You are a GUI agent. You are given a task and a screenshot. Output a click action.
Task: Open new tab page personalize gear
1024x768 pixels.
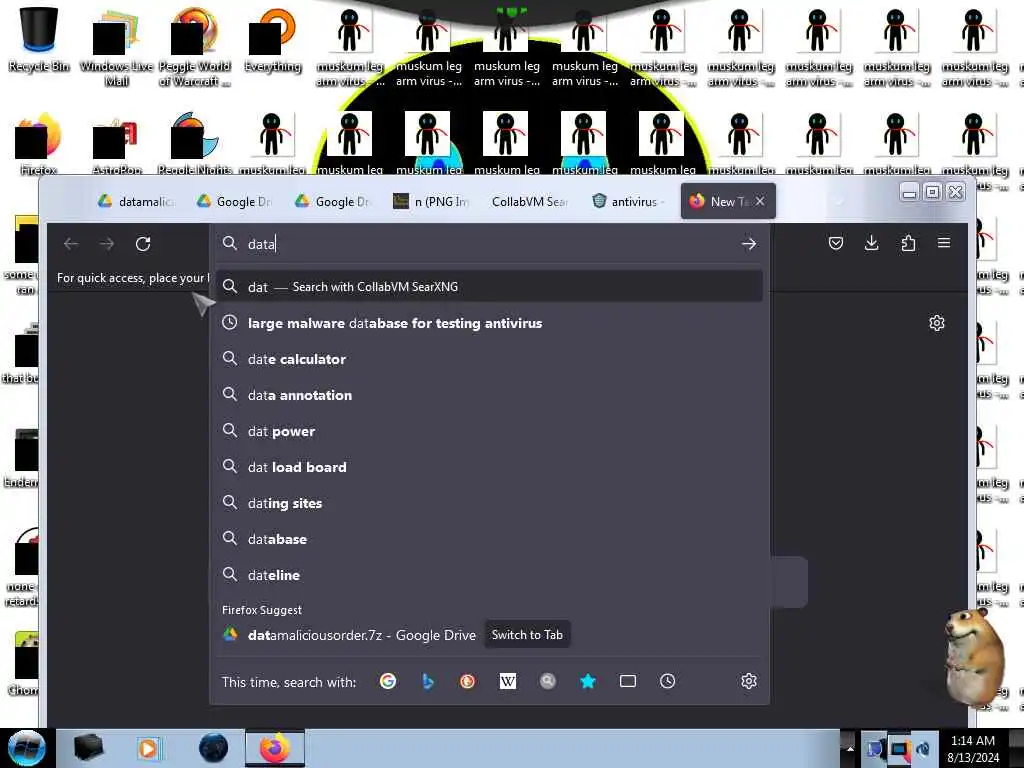click(x=936, y=323)
